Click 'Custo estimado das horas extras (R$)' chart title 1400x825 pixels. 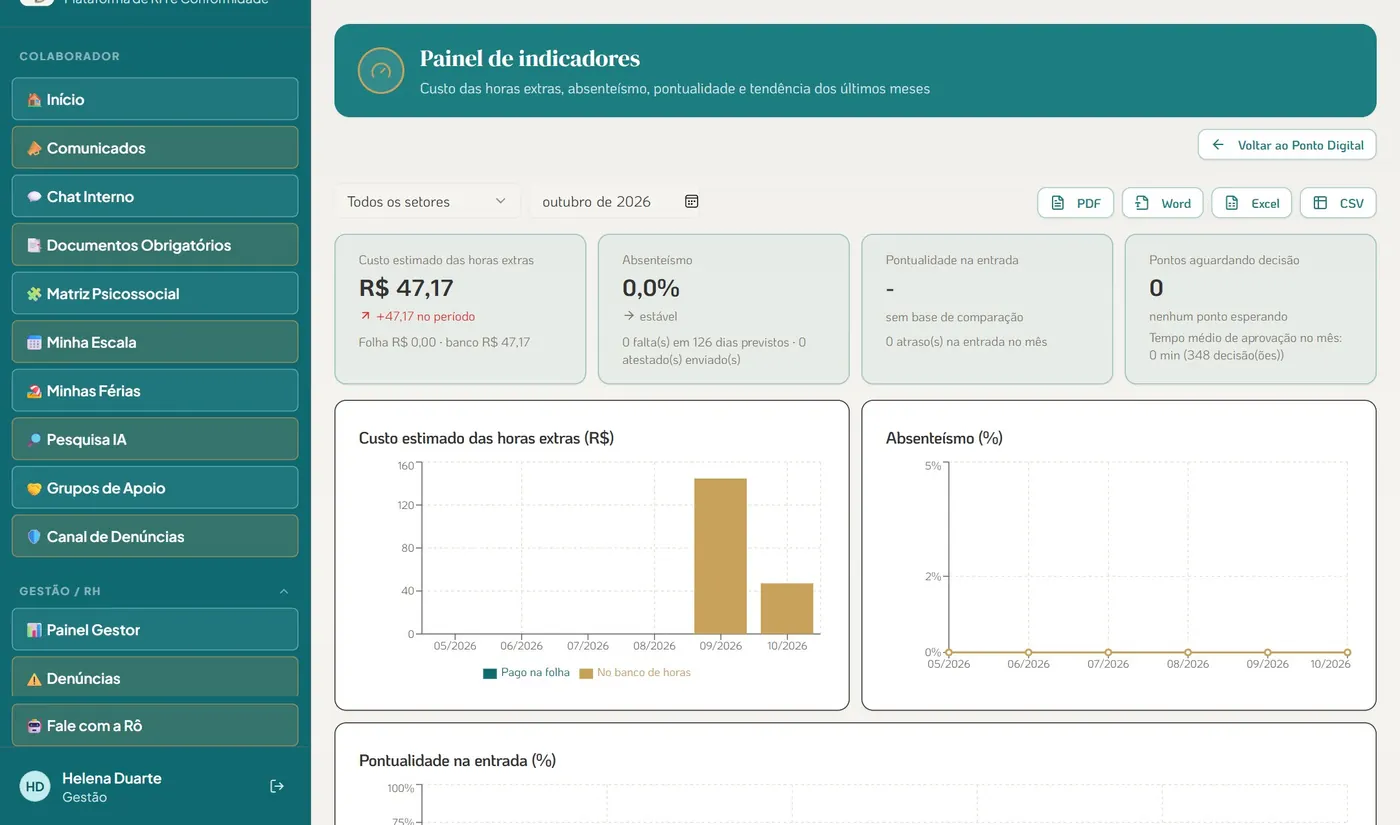pos(486,438)
